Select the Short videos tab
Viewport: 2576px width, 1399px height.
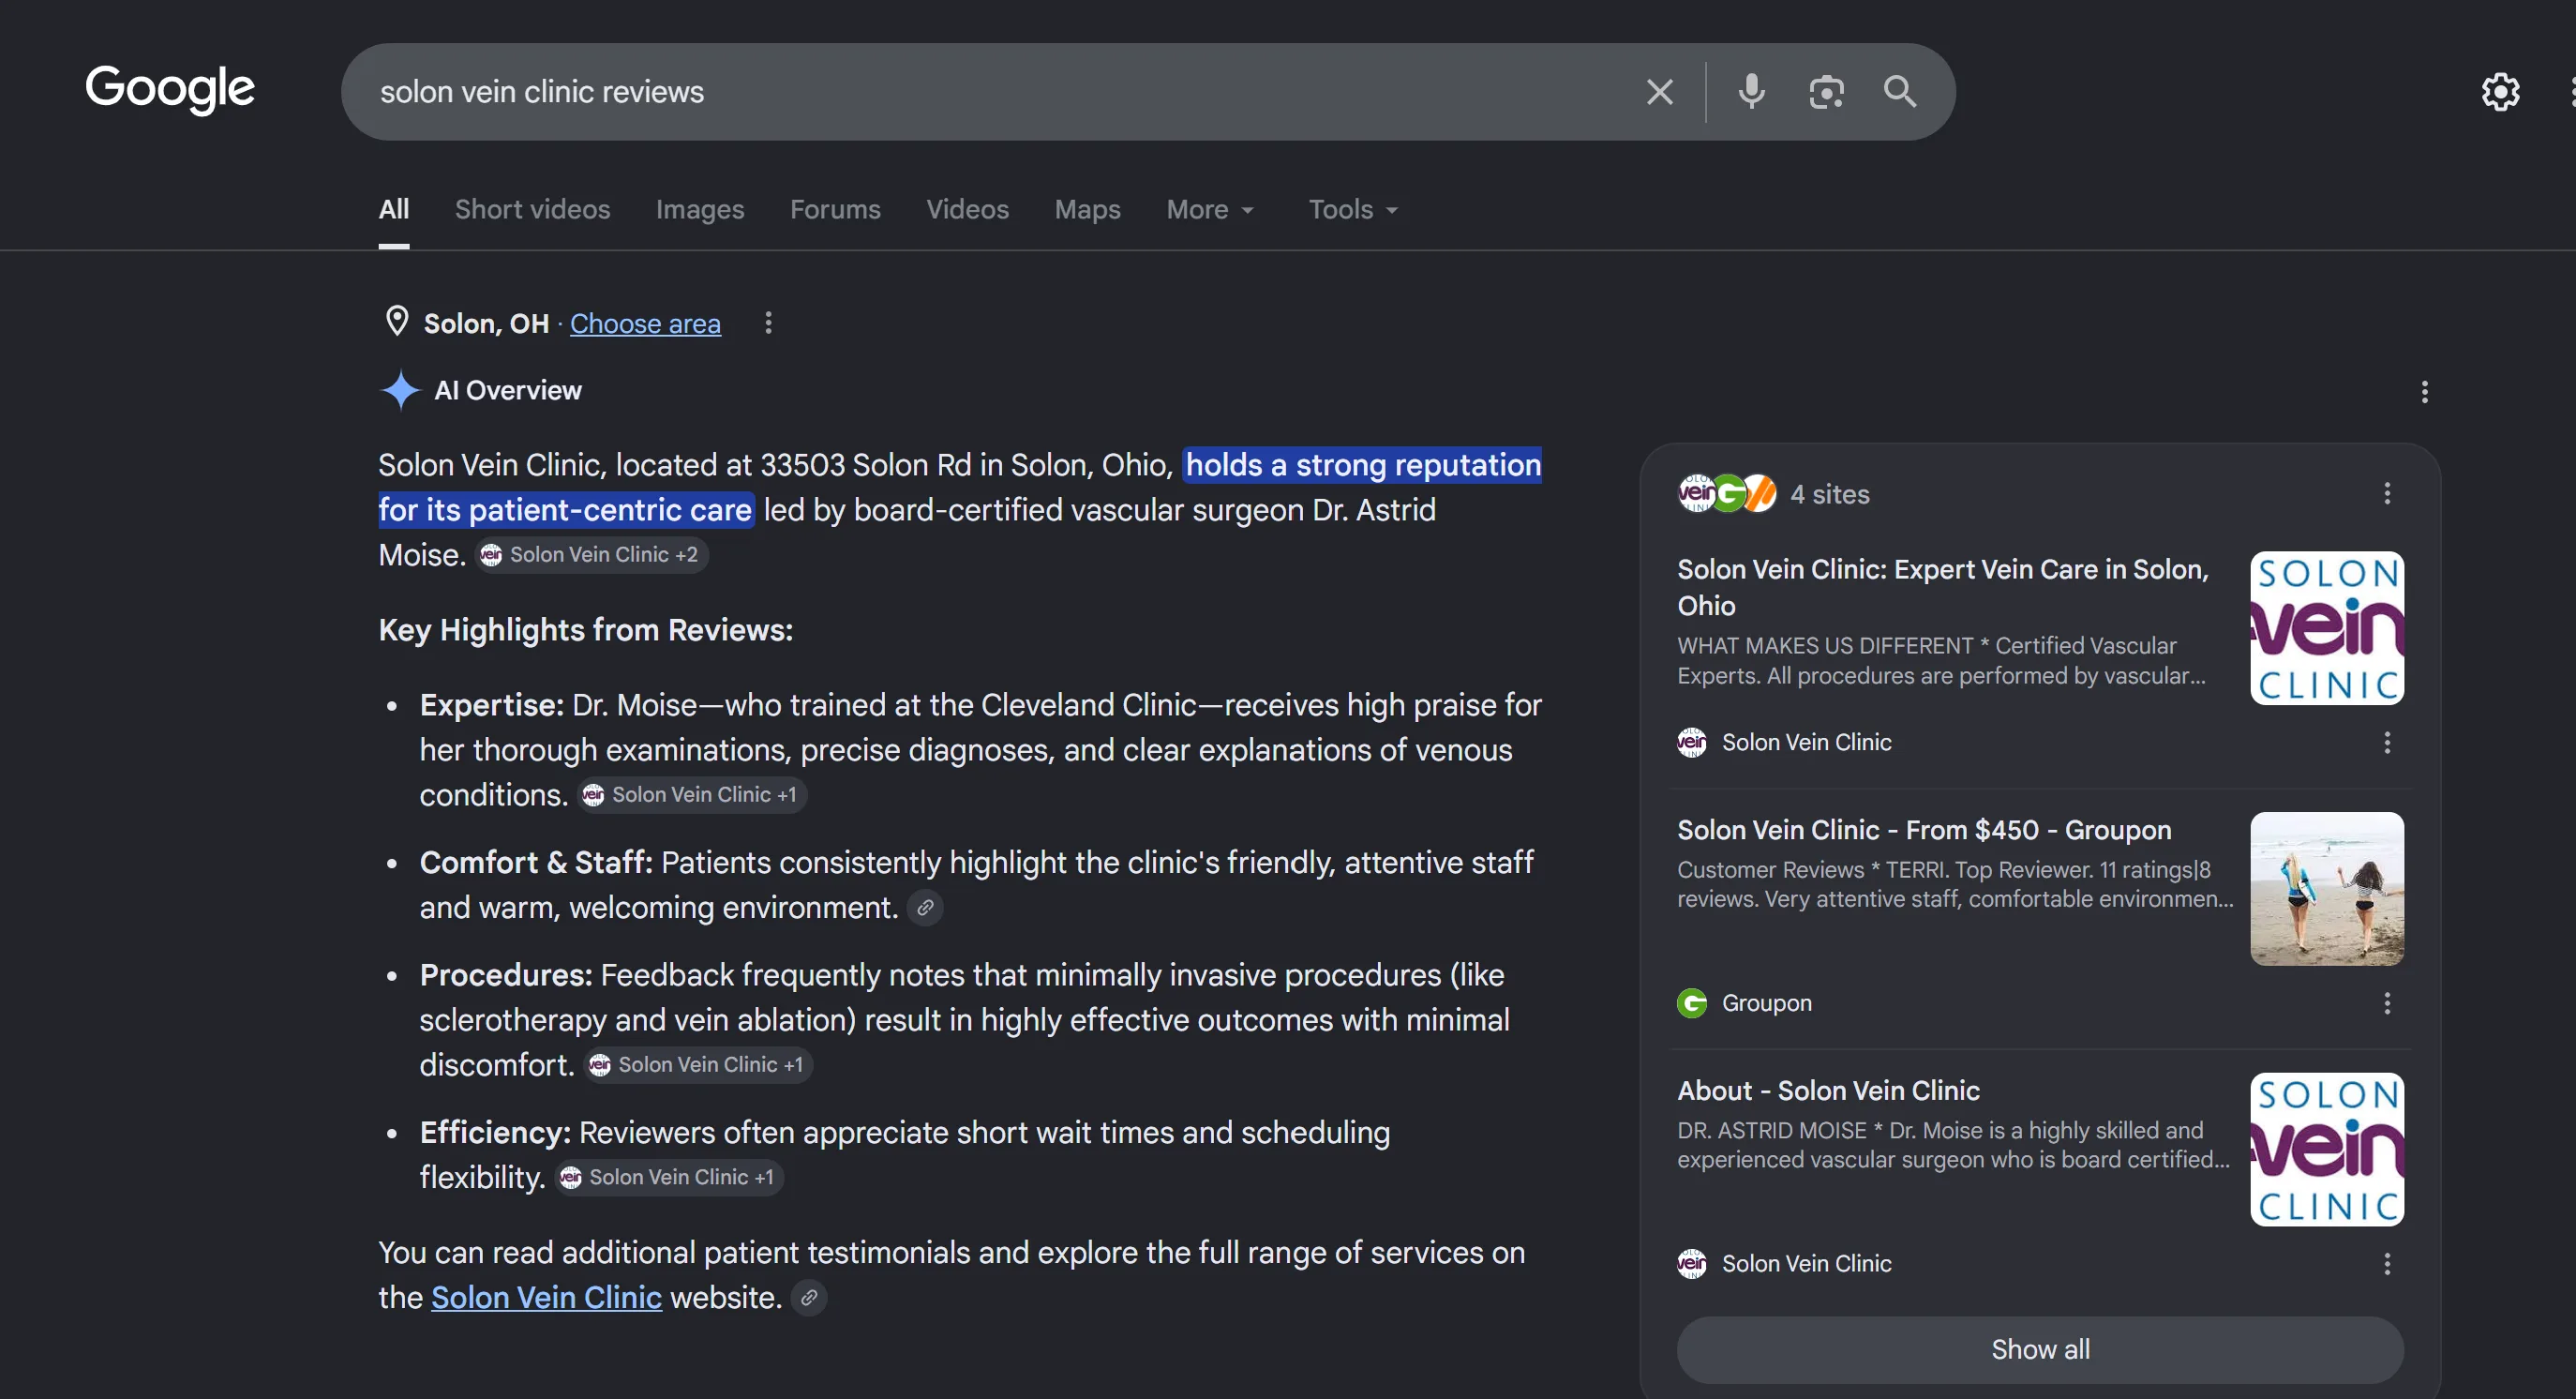coord(532,209)
